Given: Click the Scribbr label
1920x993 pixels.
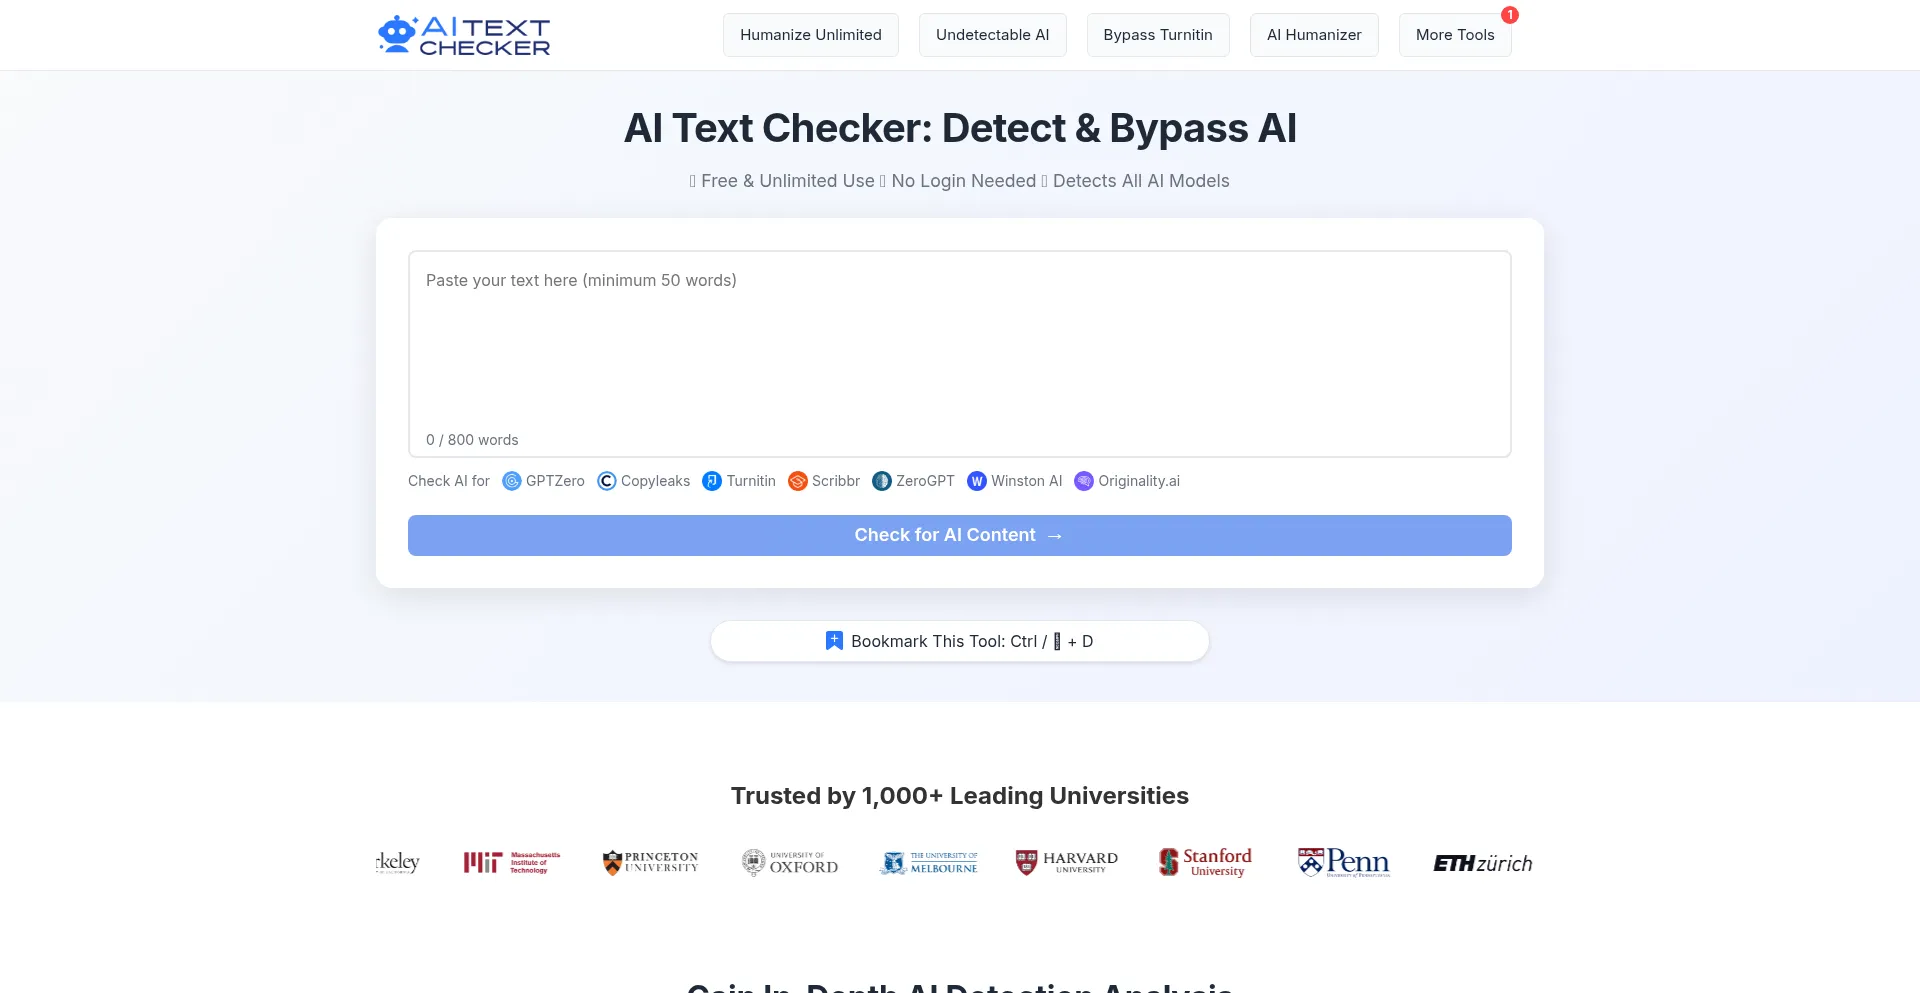Looking at the screenshot, I should [836, 481].
